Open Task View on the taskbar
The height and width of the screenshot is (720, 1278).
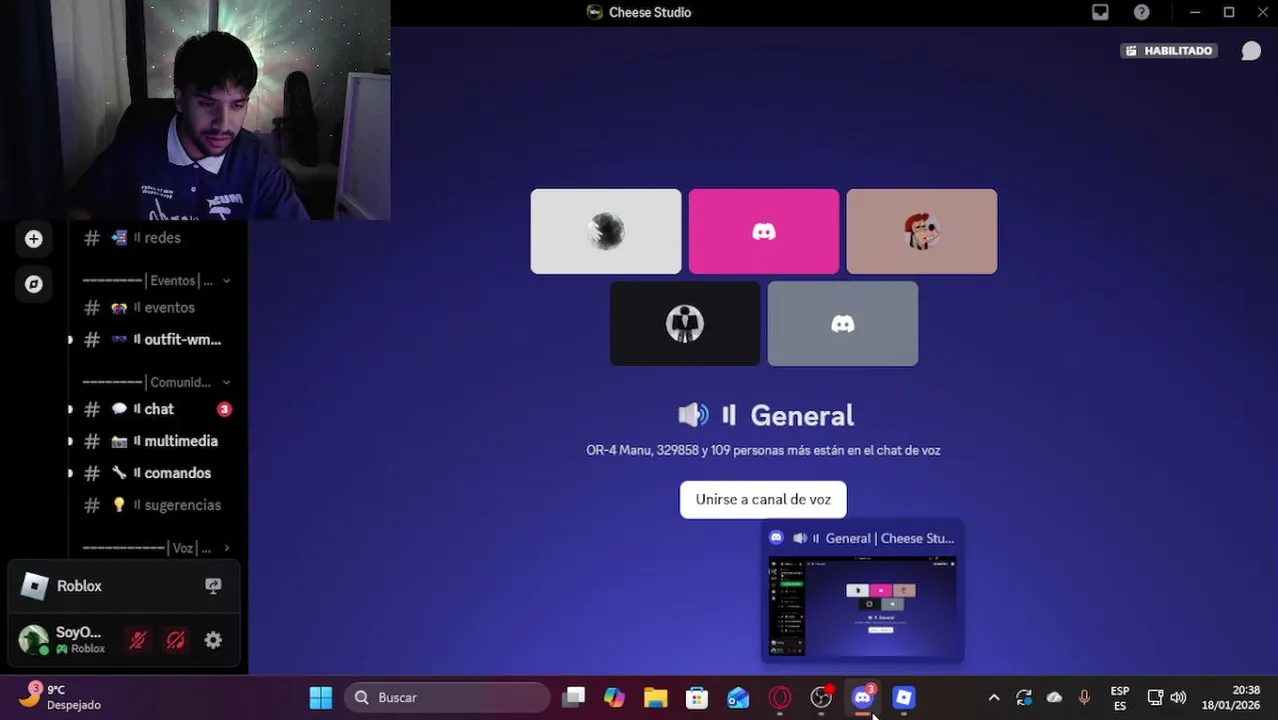(x=573, y=698)
